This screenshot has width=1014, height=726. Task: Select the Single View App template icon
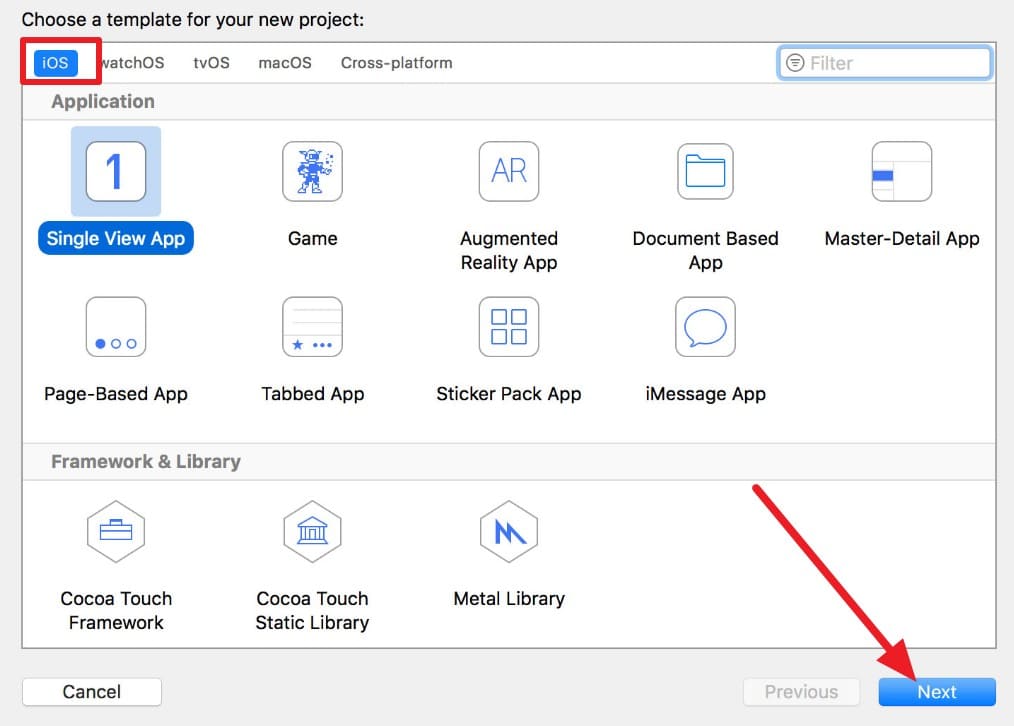(x=116, y=171)
